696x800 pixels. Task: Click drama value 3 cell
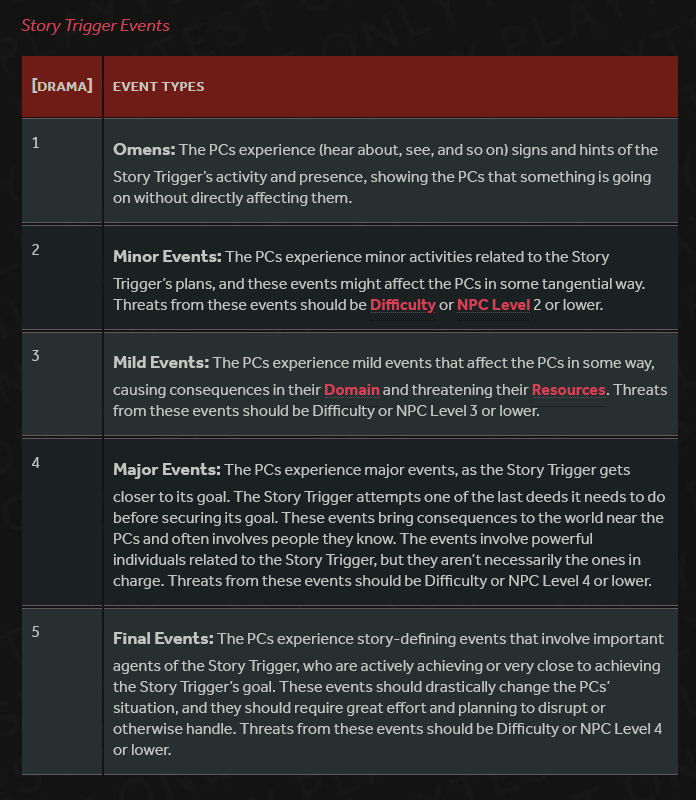tap(62, 384)
